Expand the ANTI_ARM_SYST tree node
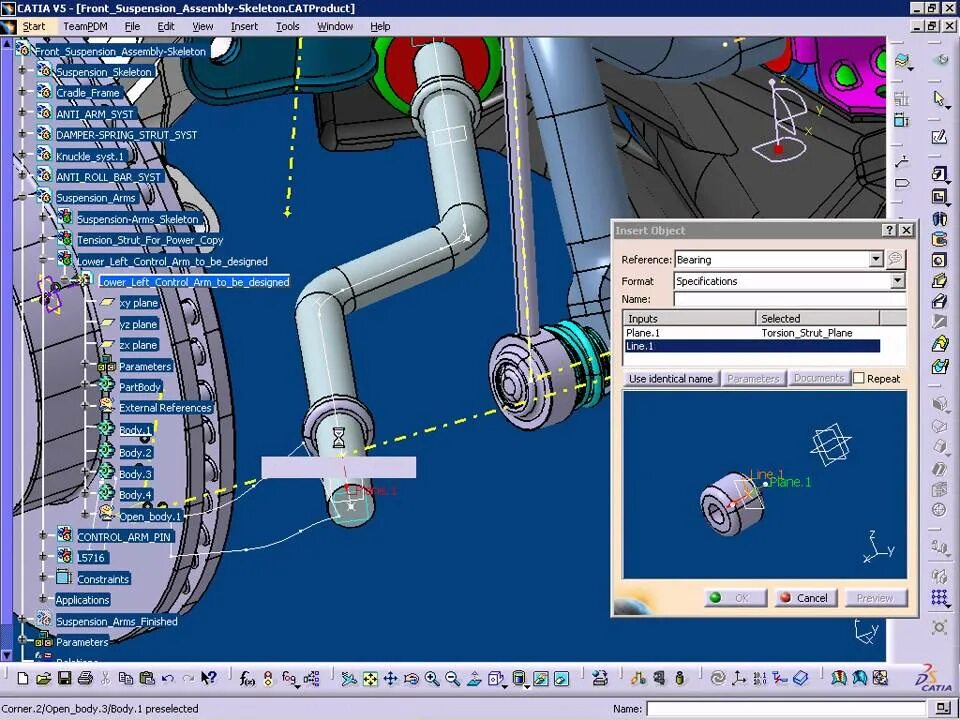This screenshot has height=720, width=960. click(x=23, y=114)
